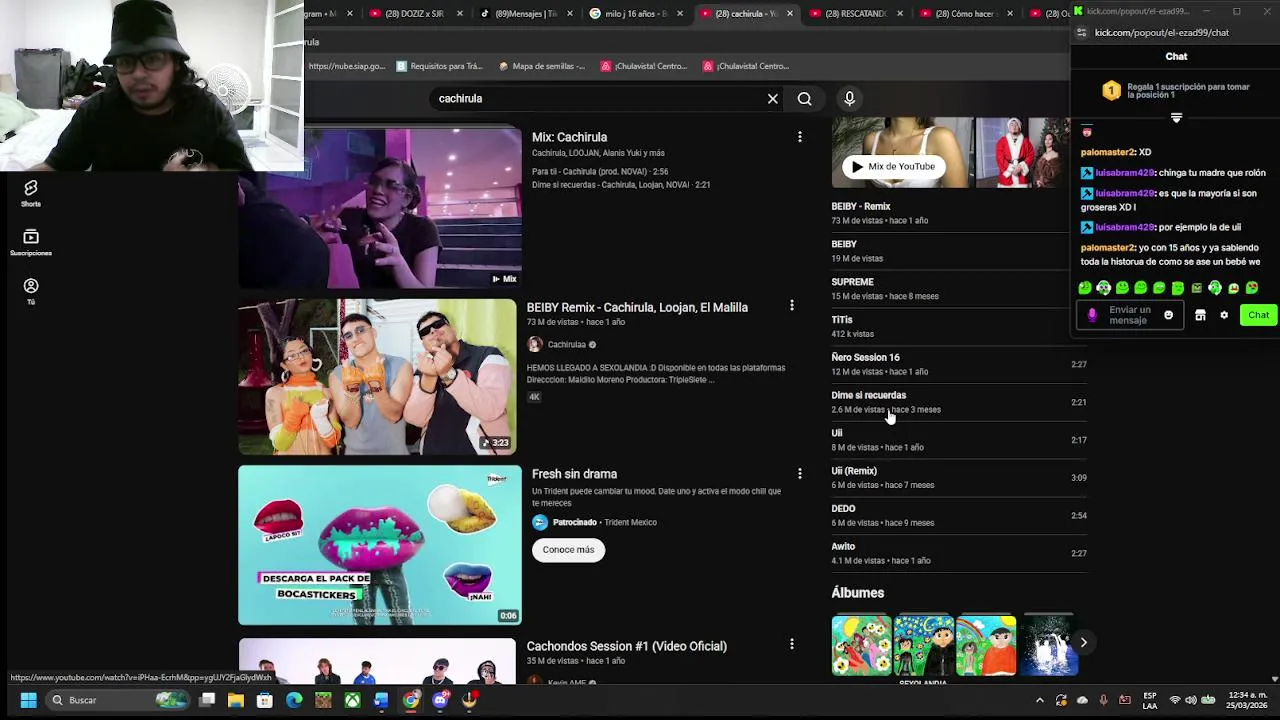Open Discord from the taskbar

coord(440,700)
